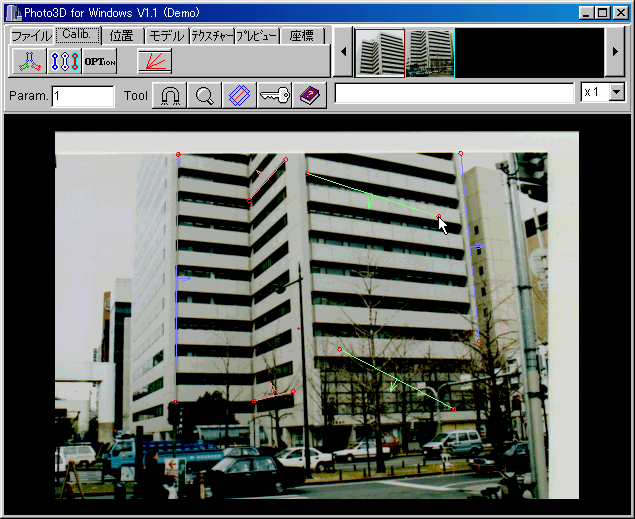Click the bottom endpoint of left blue line
This screenshot has width=635, height=519.
coord(175,402)
